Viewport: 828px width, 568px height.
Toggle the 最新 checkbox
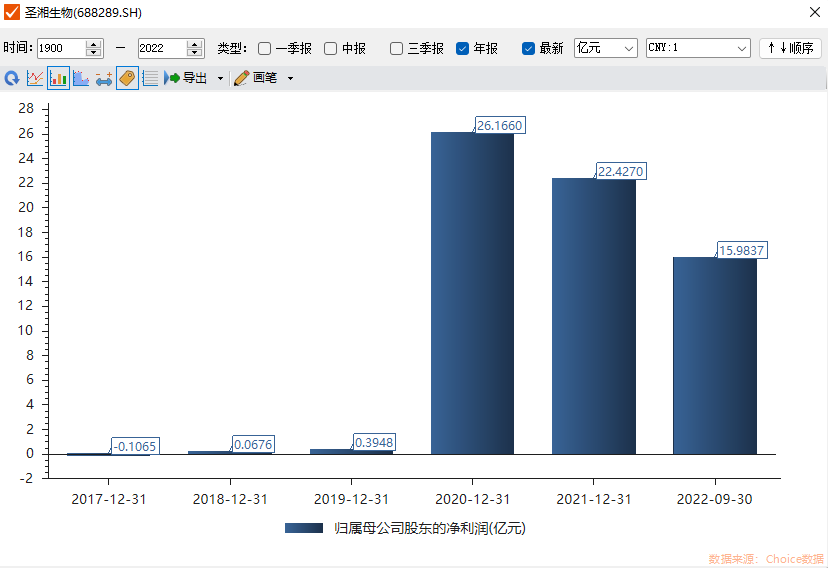[x=529, y=48]
